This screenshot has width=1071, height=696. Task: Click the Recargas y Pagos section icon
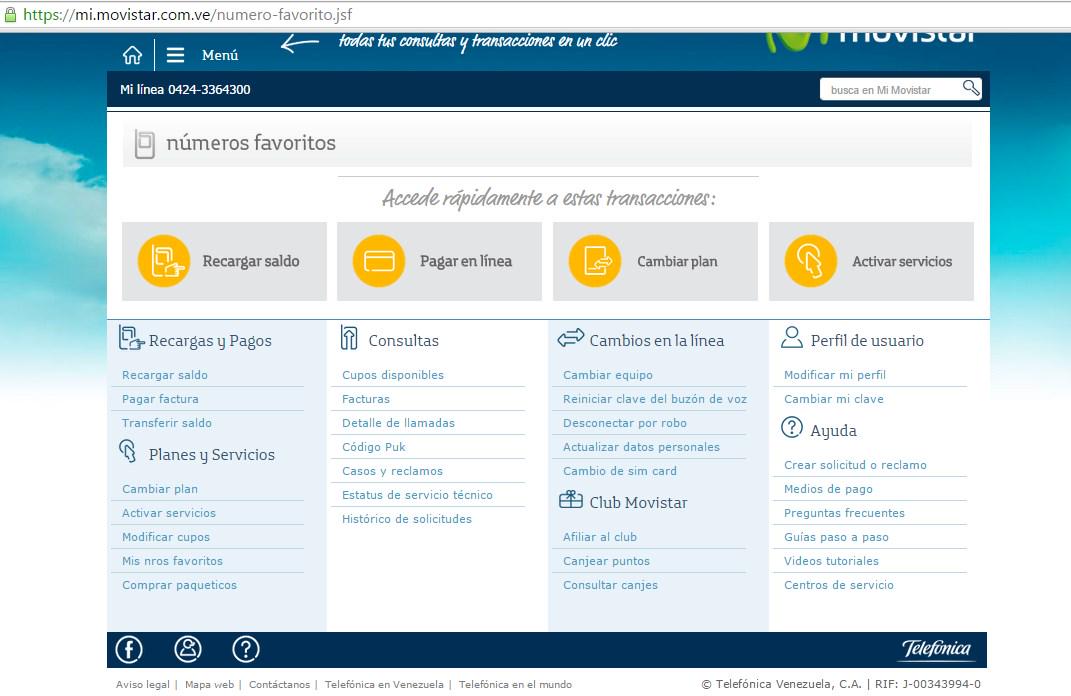click(131, 337)
